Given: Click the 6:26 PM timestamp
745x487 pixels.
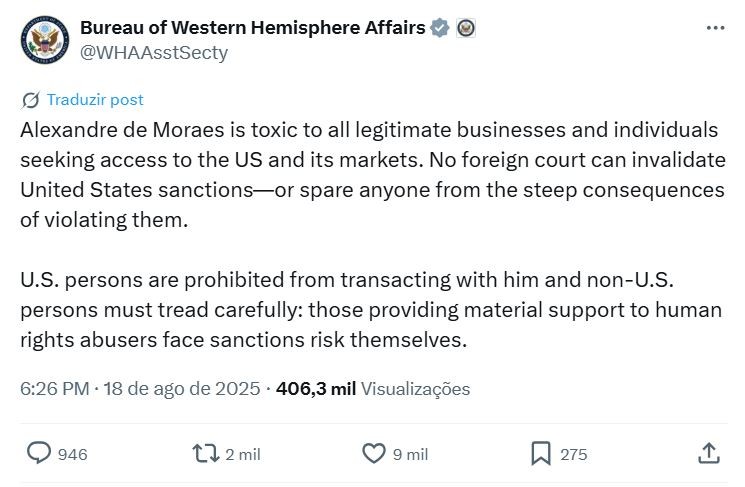Looking at the screenshot, I should [x=55, y=389].
